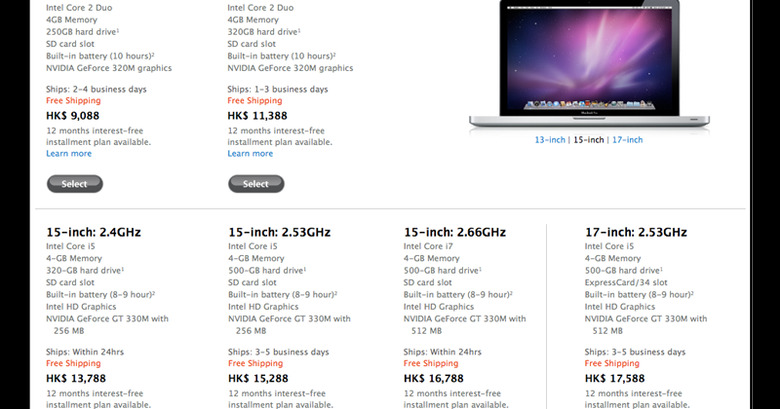The height and width of the screenshot is (409, 780).
Task: Click Free Shipping text under 2.4GHz model
Action: (x=73, y=363)
